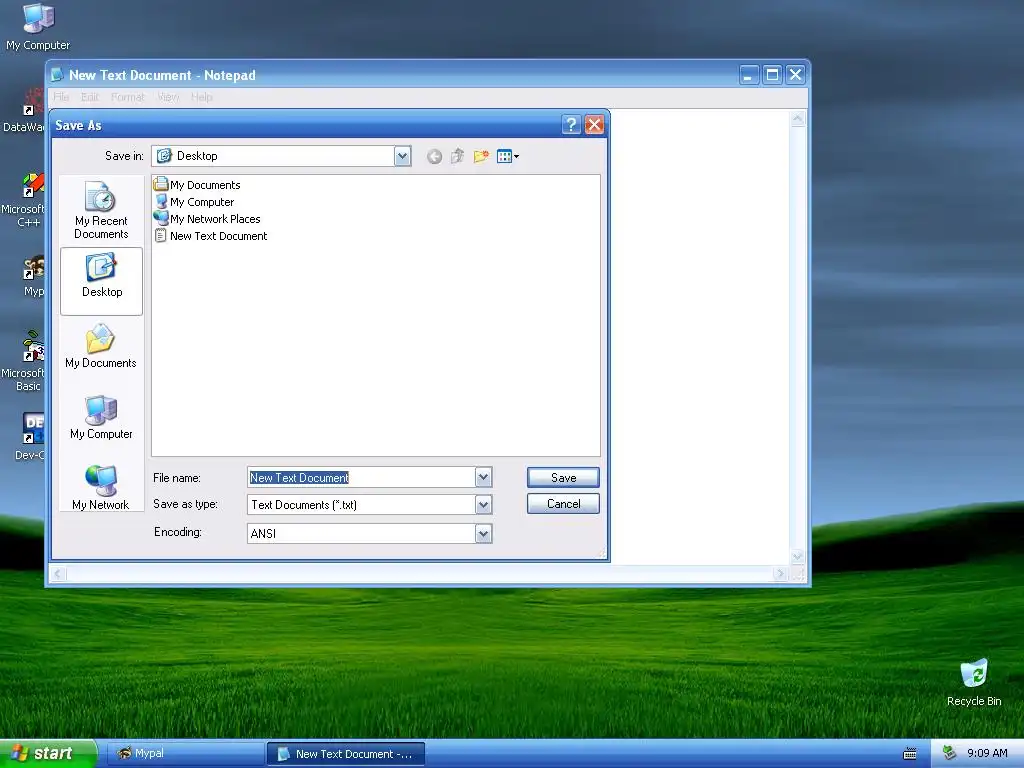Image resolution: width=1024 pixels, height=768 pixels.
Task: Expand the Save in location dropdown
Action: click(x=402, y=156)
